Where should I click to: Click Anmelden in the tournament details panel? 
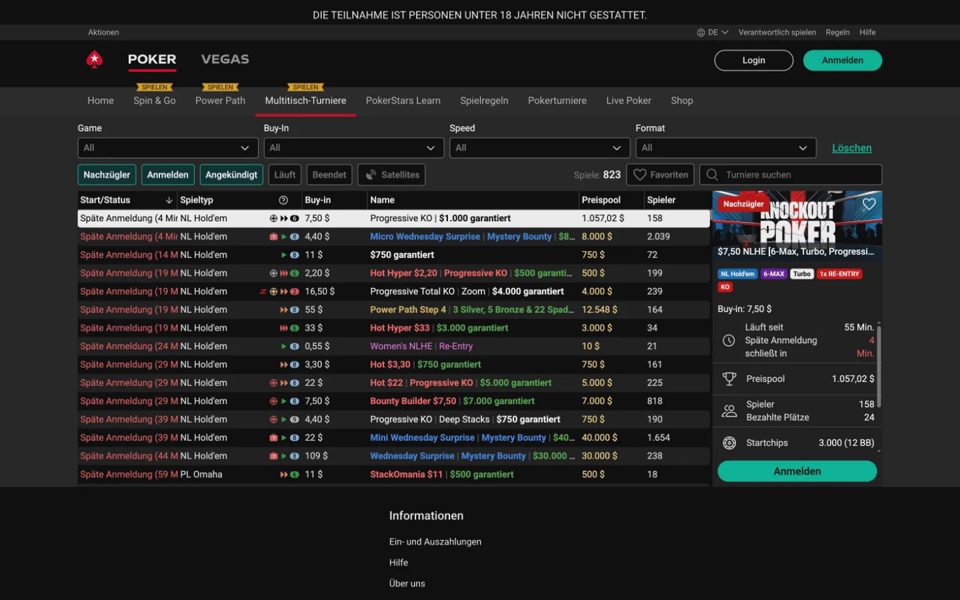pos(797,471)
